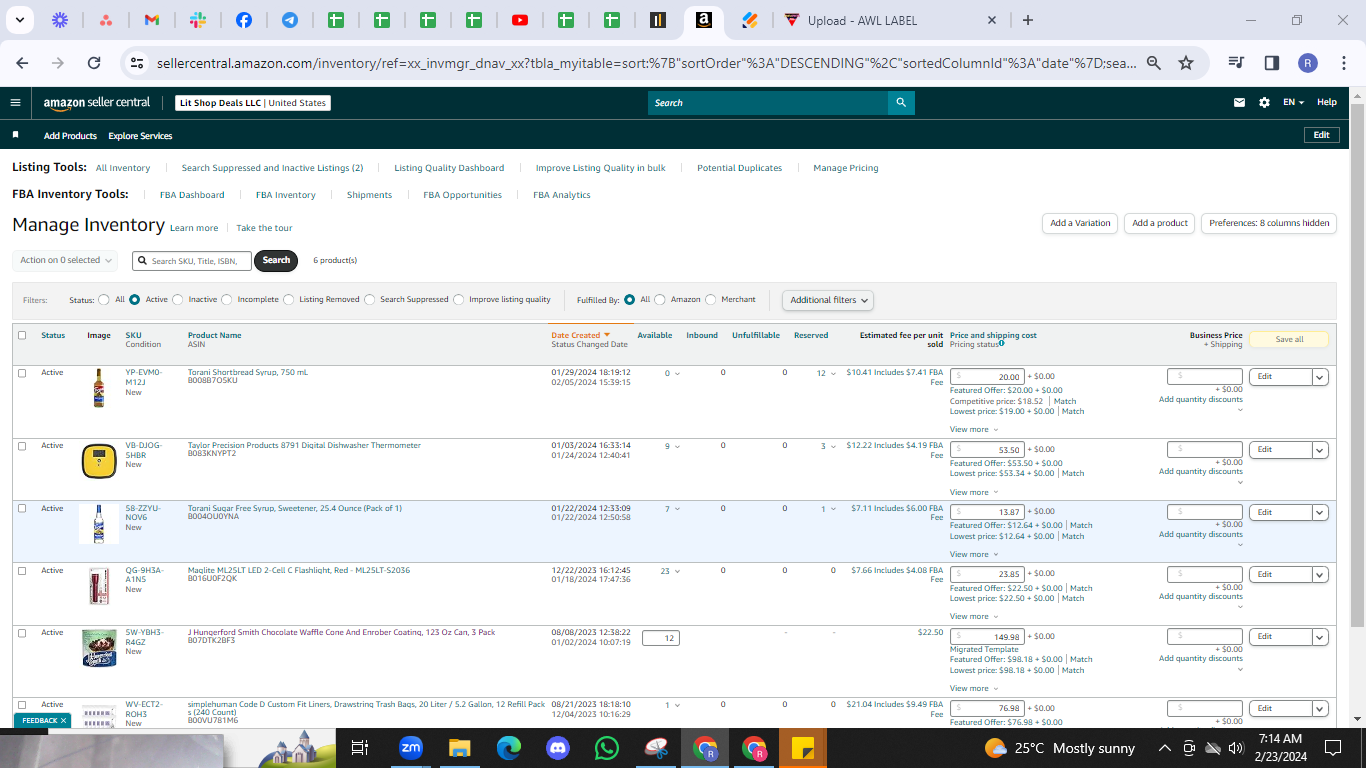Expand available quantity 23 for Maglite
1366x768 pixels.
670,571
